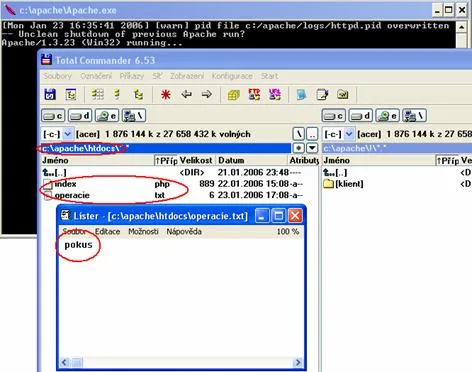The image size is (472, 372).
Task: Select drive c in left panel
Action: (53, 116)
